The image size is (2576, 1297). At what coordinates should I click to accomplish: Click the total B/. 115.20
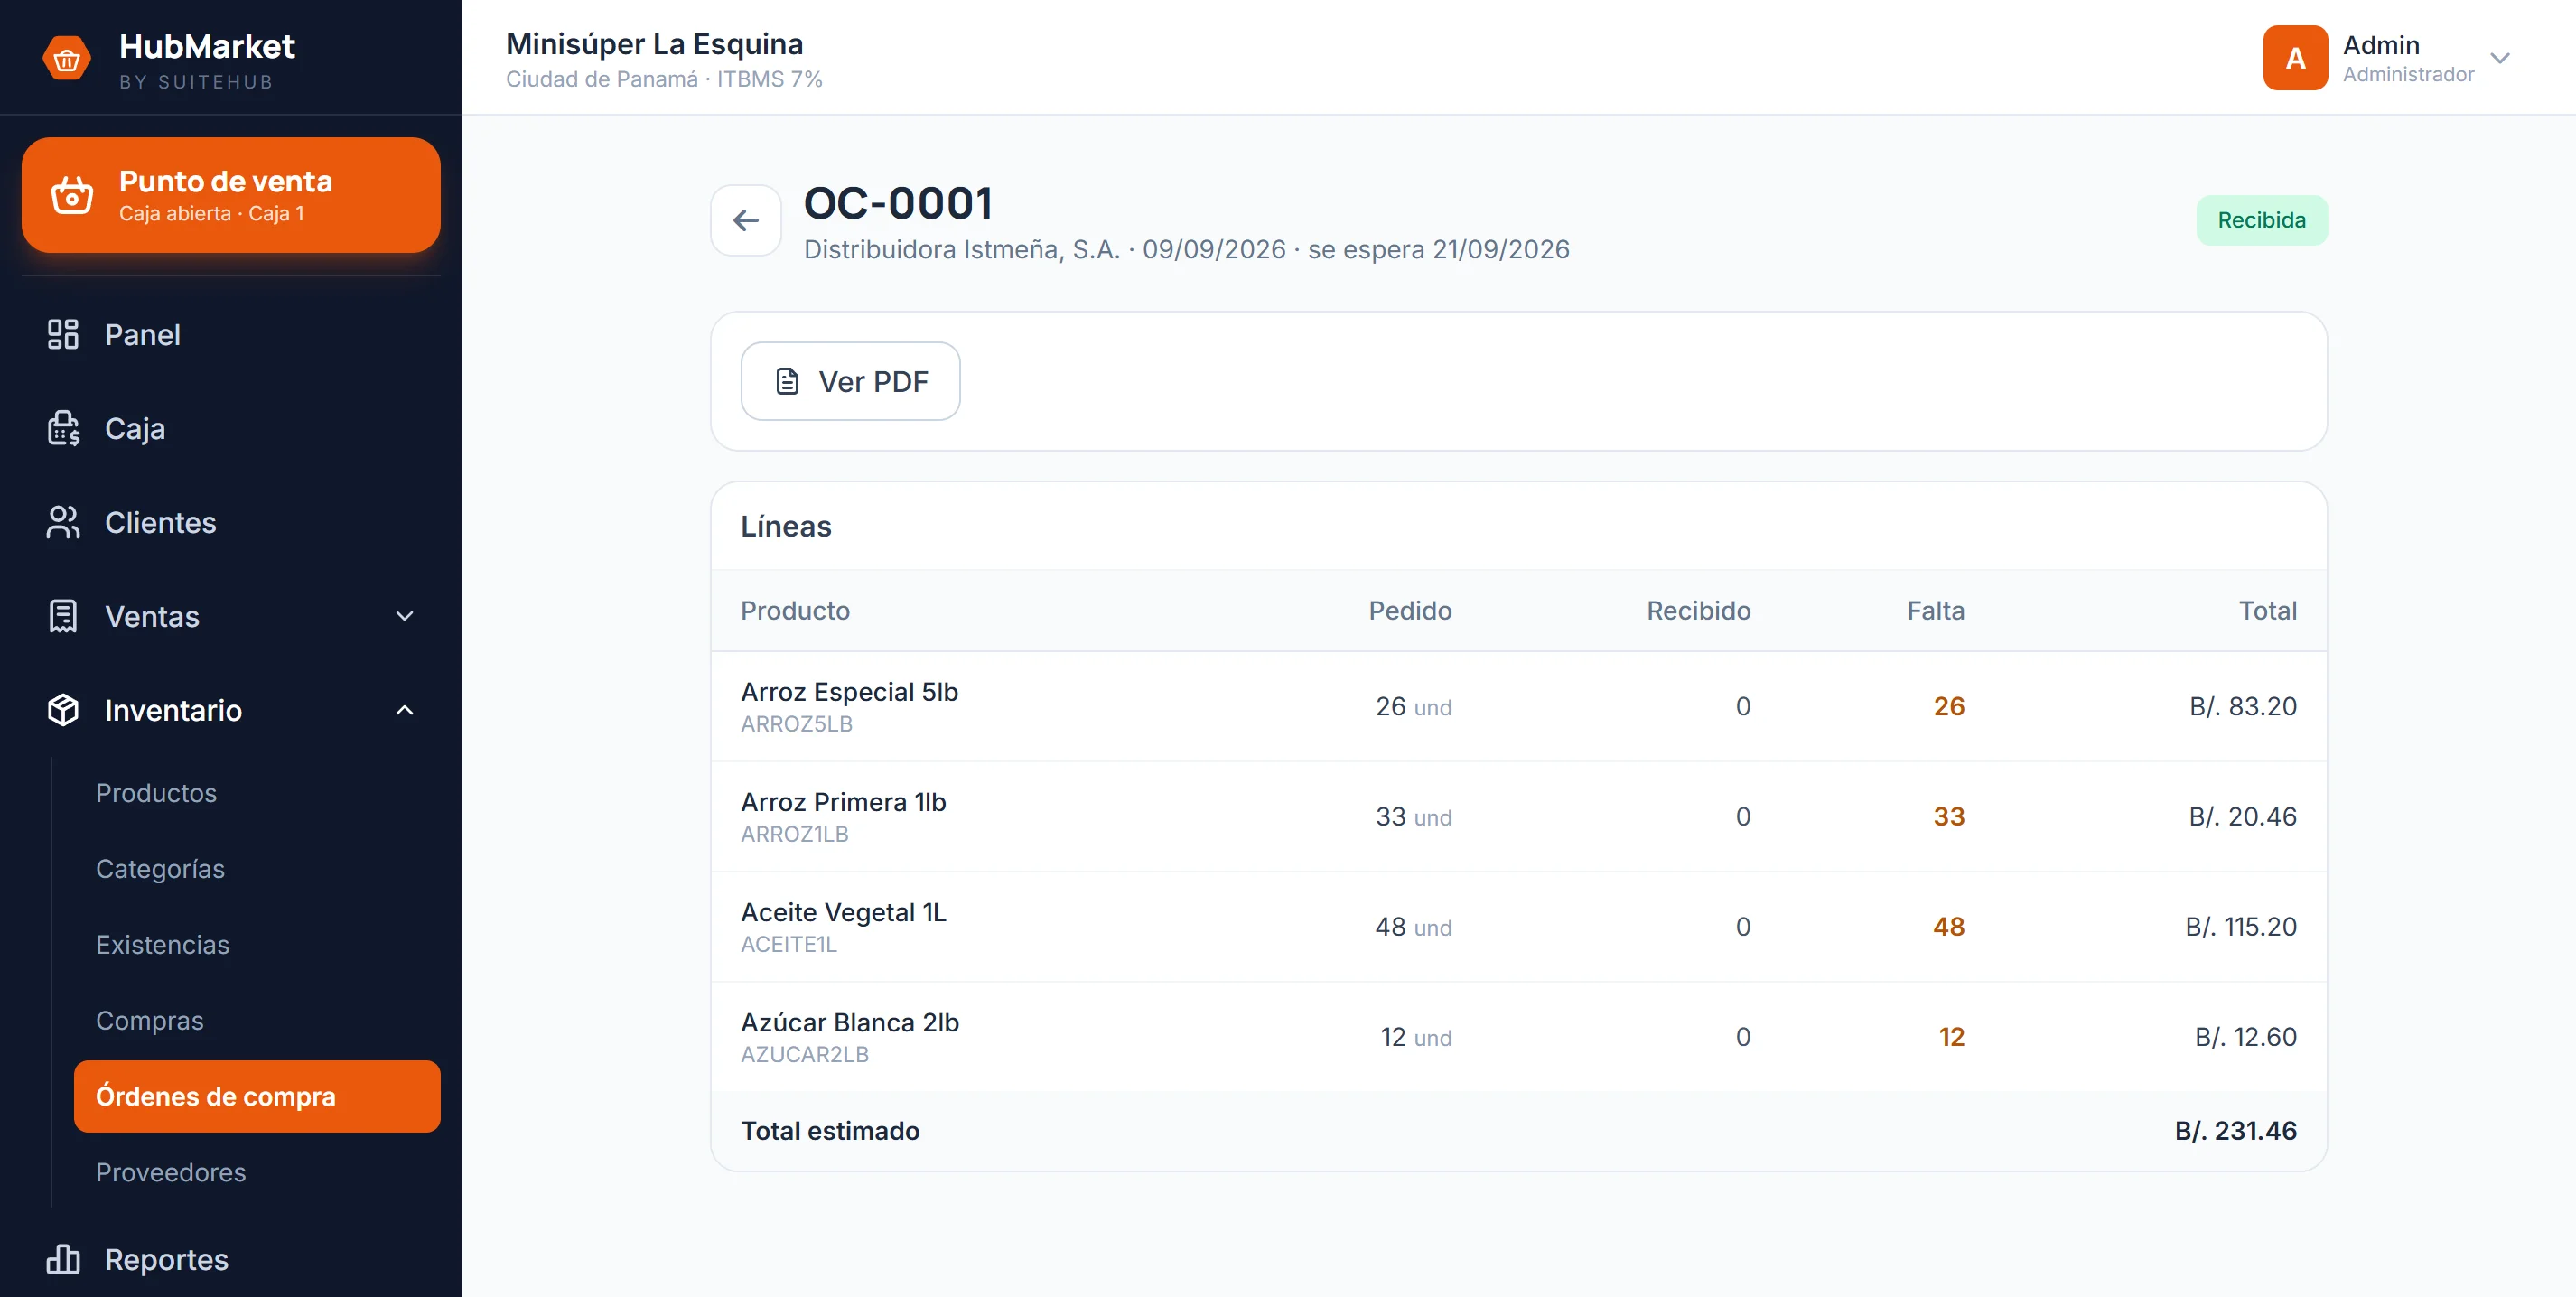click(2240, 927)
